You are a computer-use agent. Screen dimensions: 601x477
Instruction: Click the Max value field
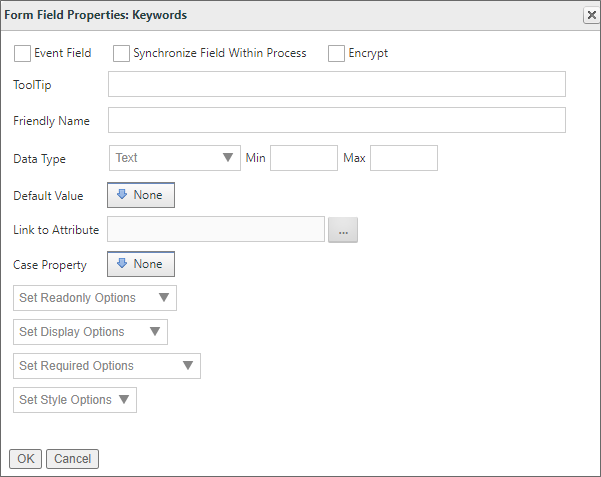(x=404, y=158)
